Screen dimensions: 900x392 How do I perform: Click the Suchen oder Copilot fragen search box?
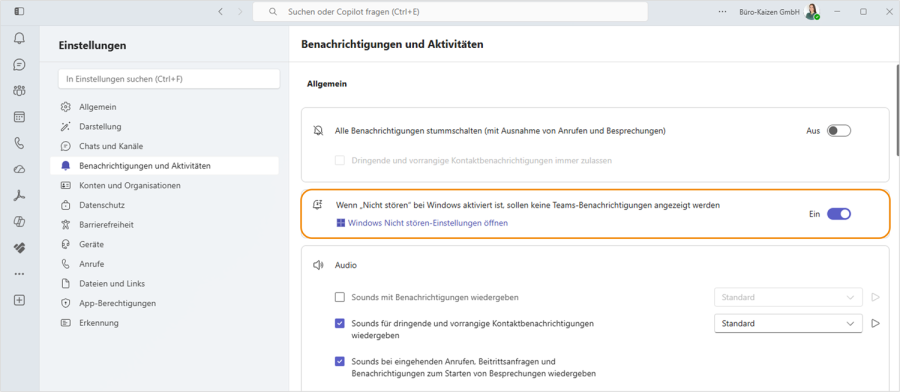(x=450, y=11)
